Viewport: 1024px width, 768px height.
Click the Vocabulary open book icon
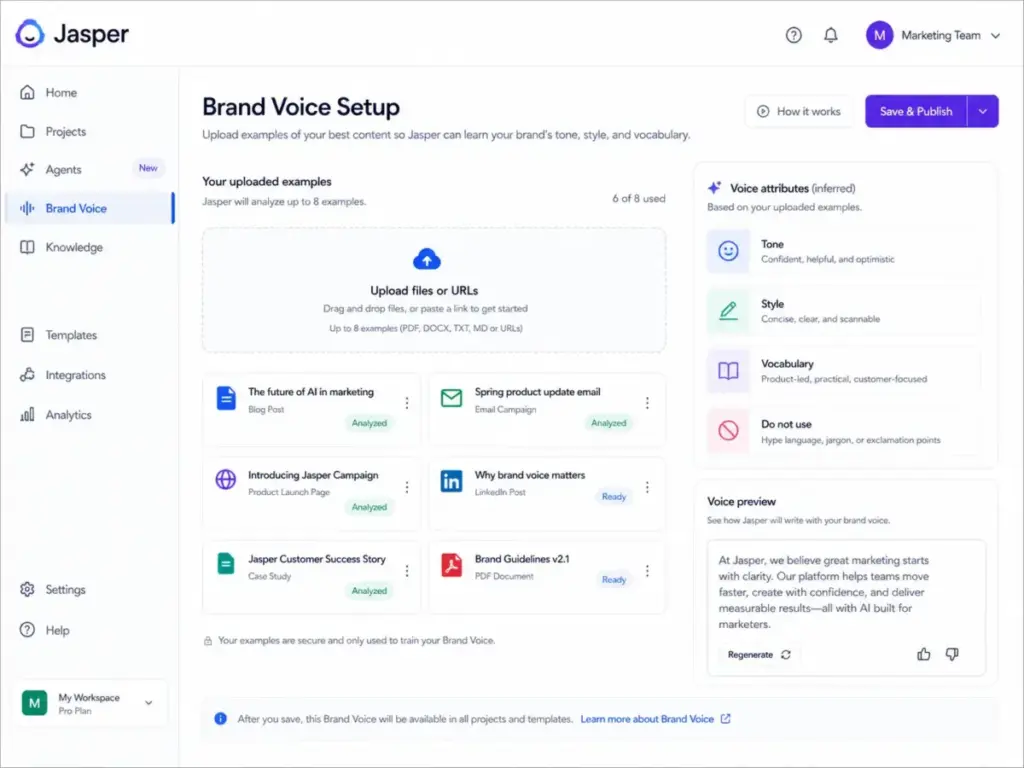pos(728,371)
